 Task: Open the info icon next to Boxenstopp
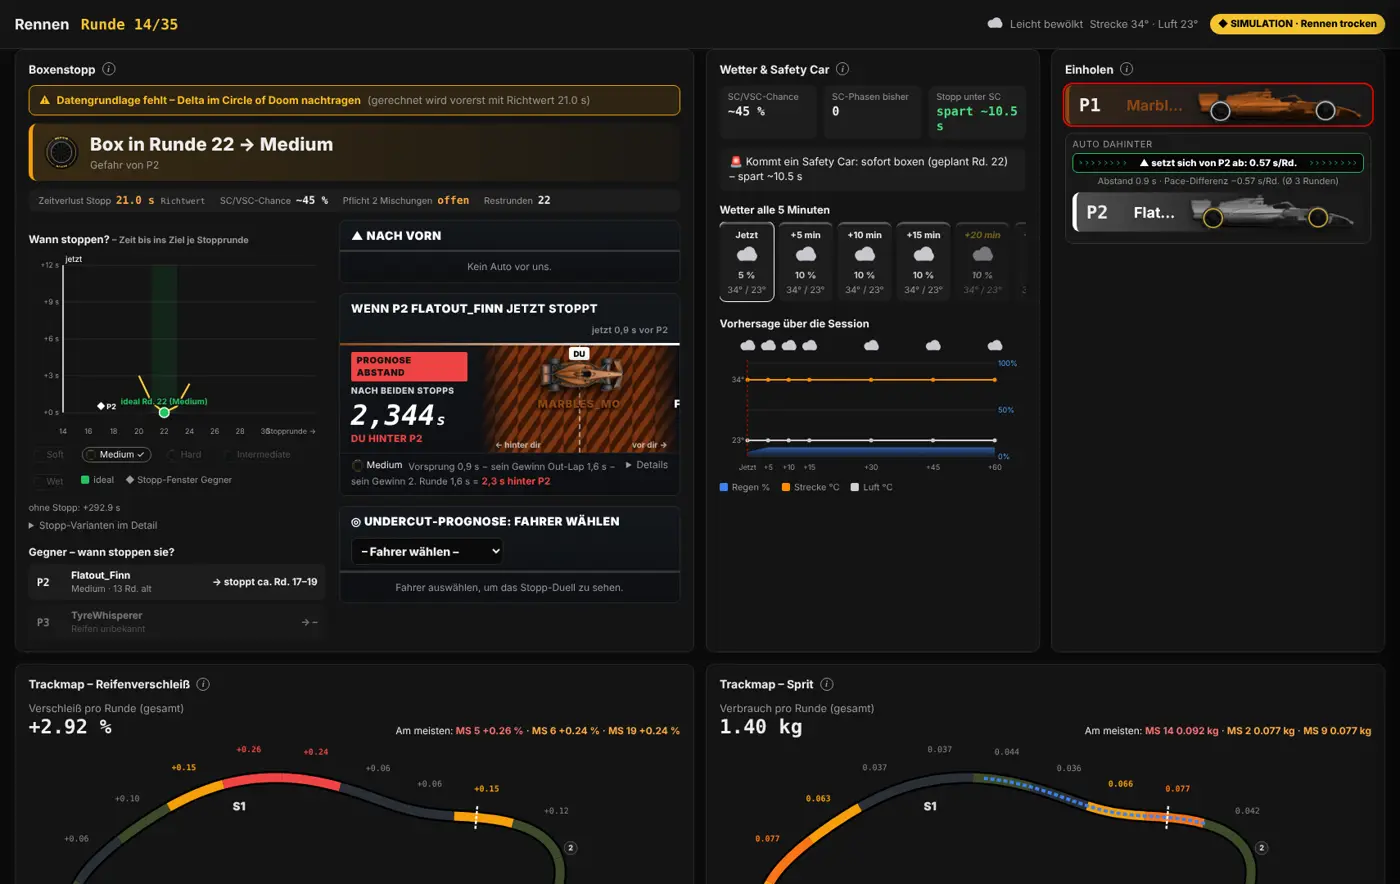(x=109, y=69)
